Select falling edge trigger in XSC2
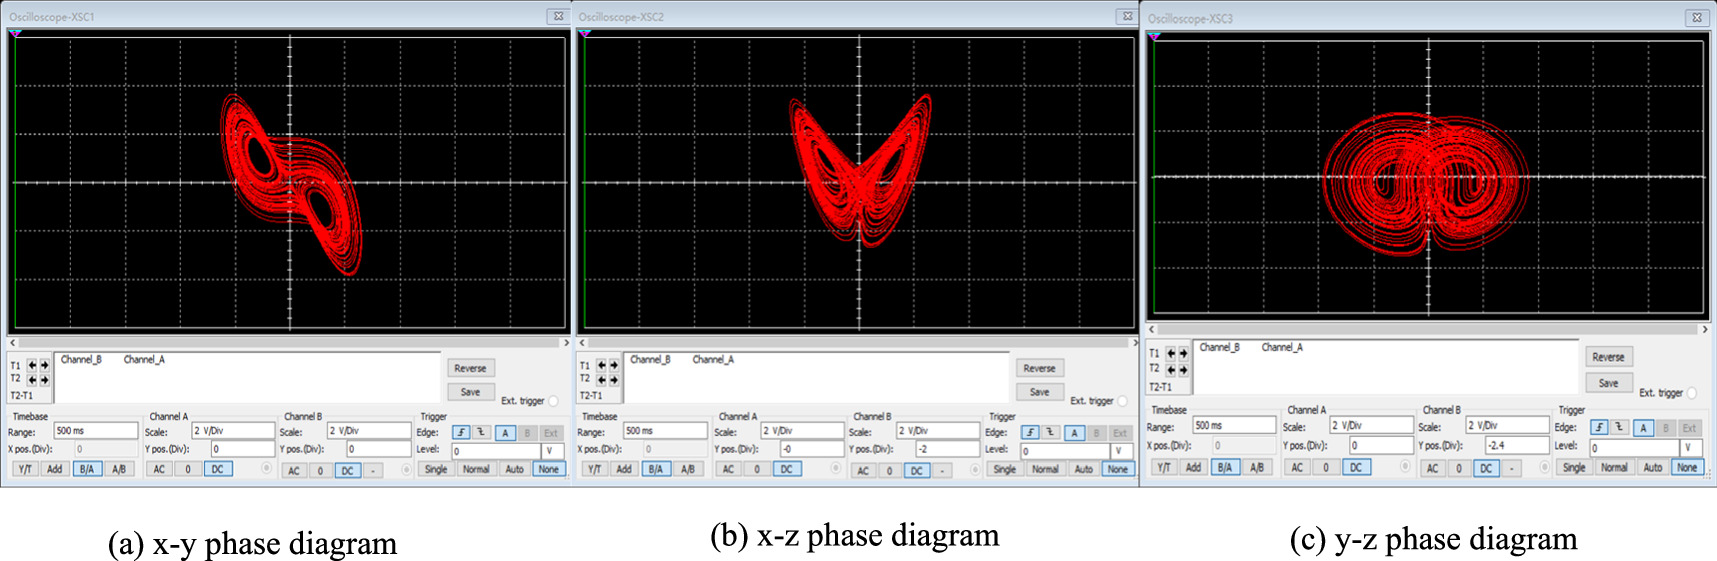The image size is (1717, 561). pyautogui.click(x=1051, y=432)
